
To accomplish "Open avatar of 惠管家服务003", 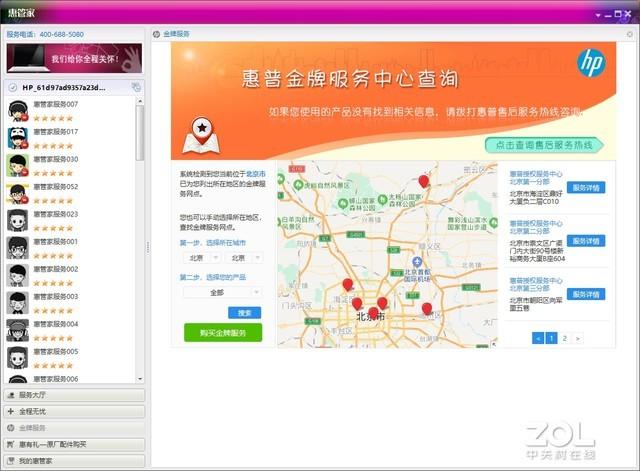I will (18, 303).
